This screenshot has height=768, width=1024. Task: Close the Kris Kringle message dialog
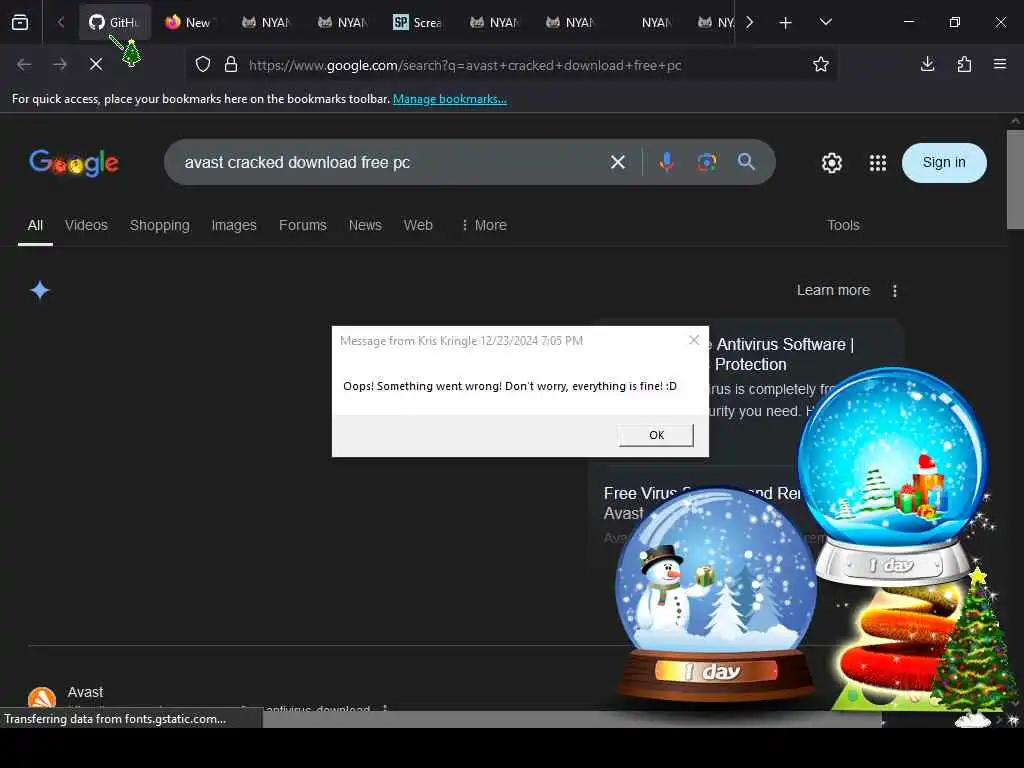click(694, 340)
